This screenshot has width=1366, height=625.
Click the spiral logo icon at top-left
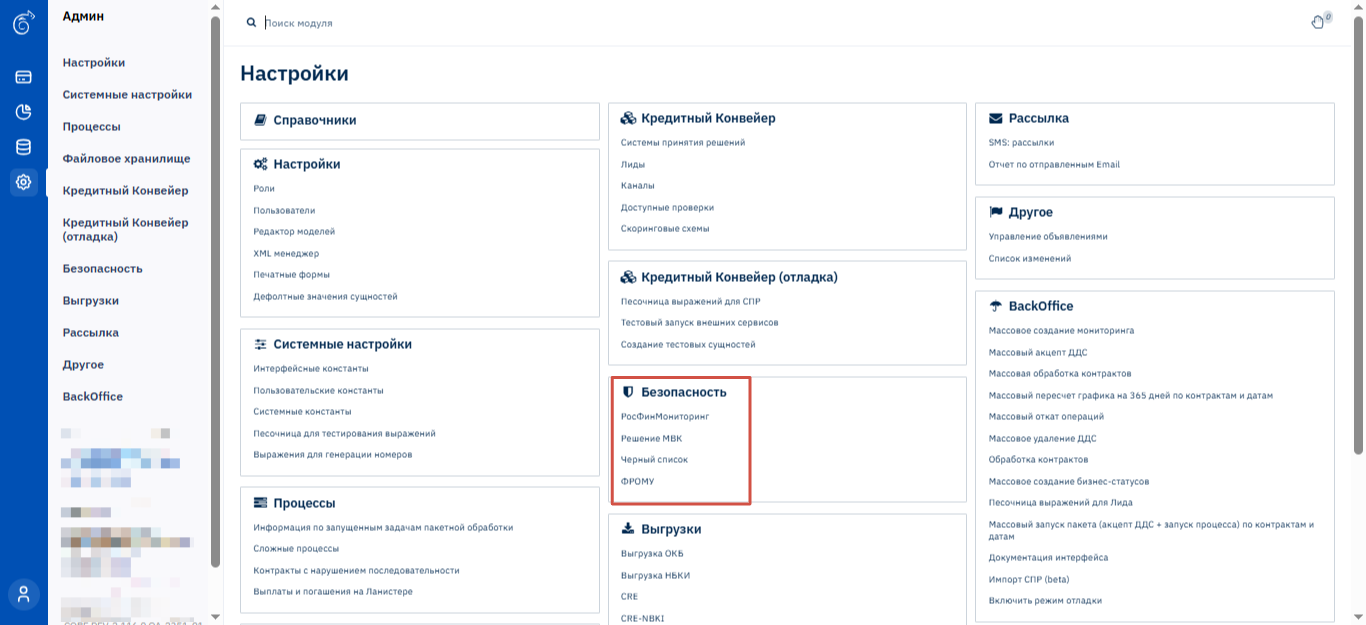23,22
